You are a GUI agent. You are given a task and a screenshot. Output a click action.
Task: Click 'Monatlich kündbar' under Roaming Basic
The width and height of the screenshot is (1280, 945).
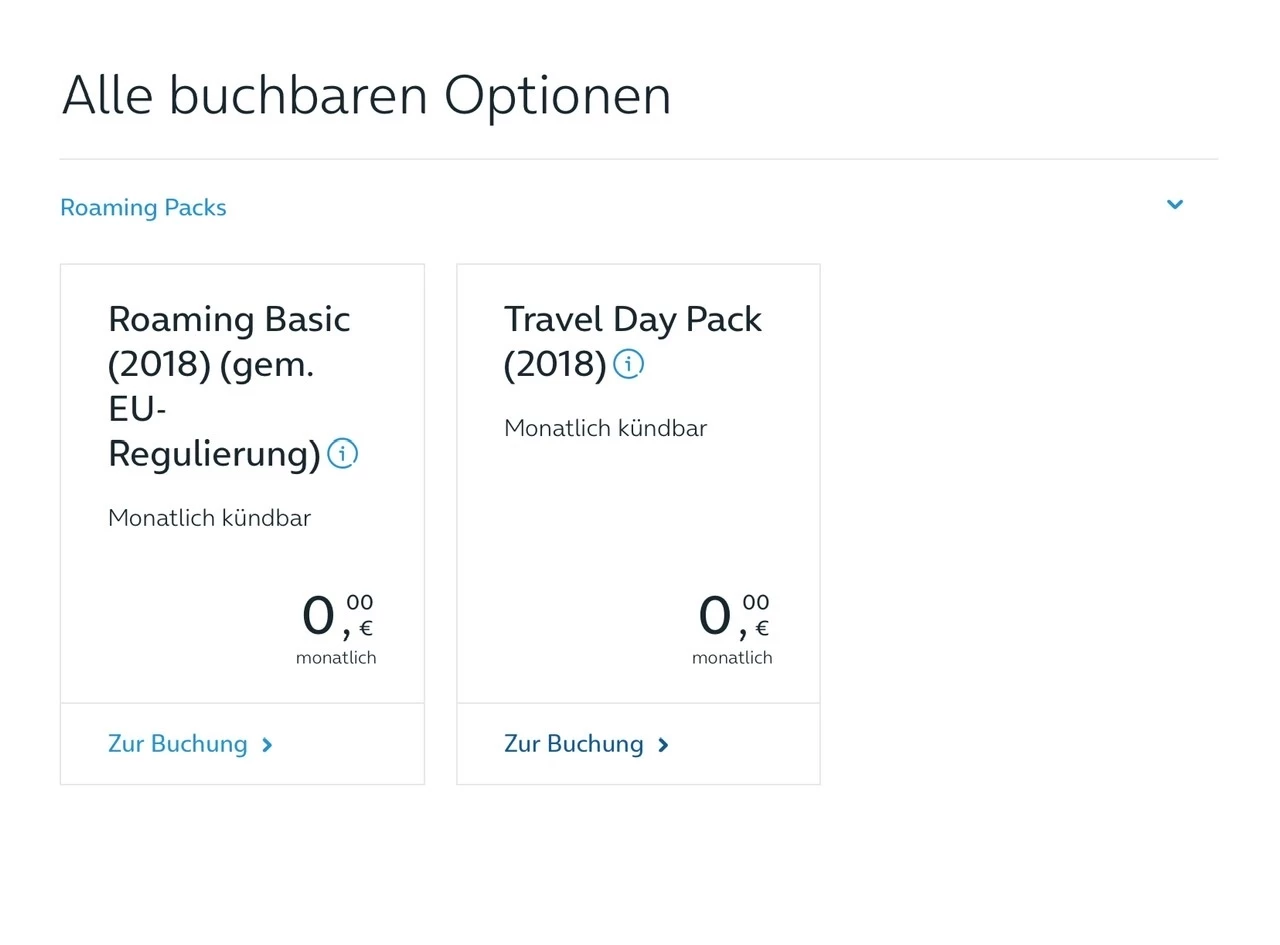(x=209, y=518)
